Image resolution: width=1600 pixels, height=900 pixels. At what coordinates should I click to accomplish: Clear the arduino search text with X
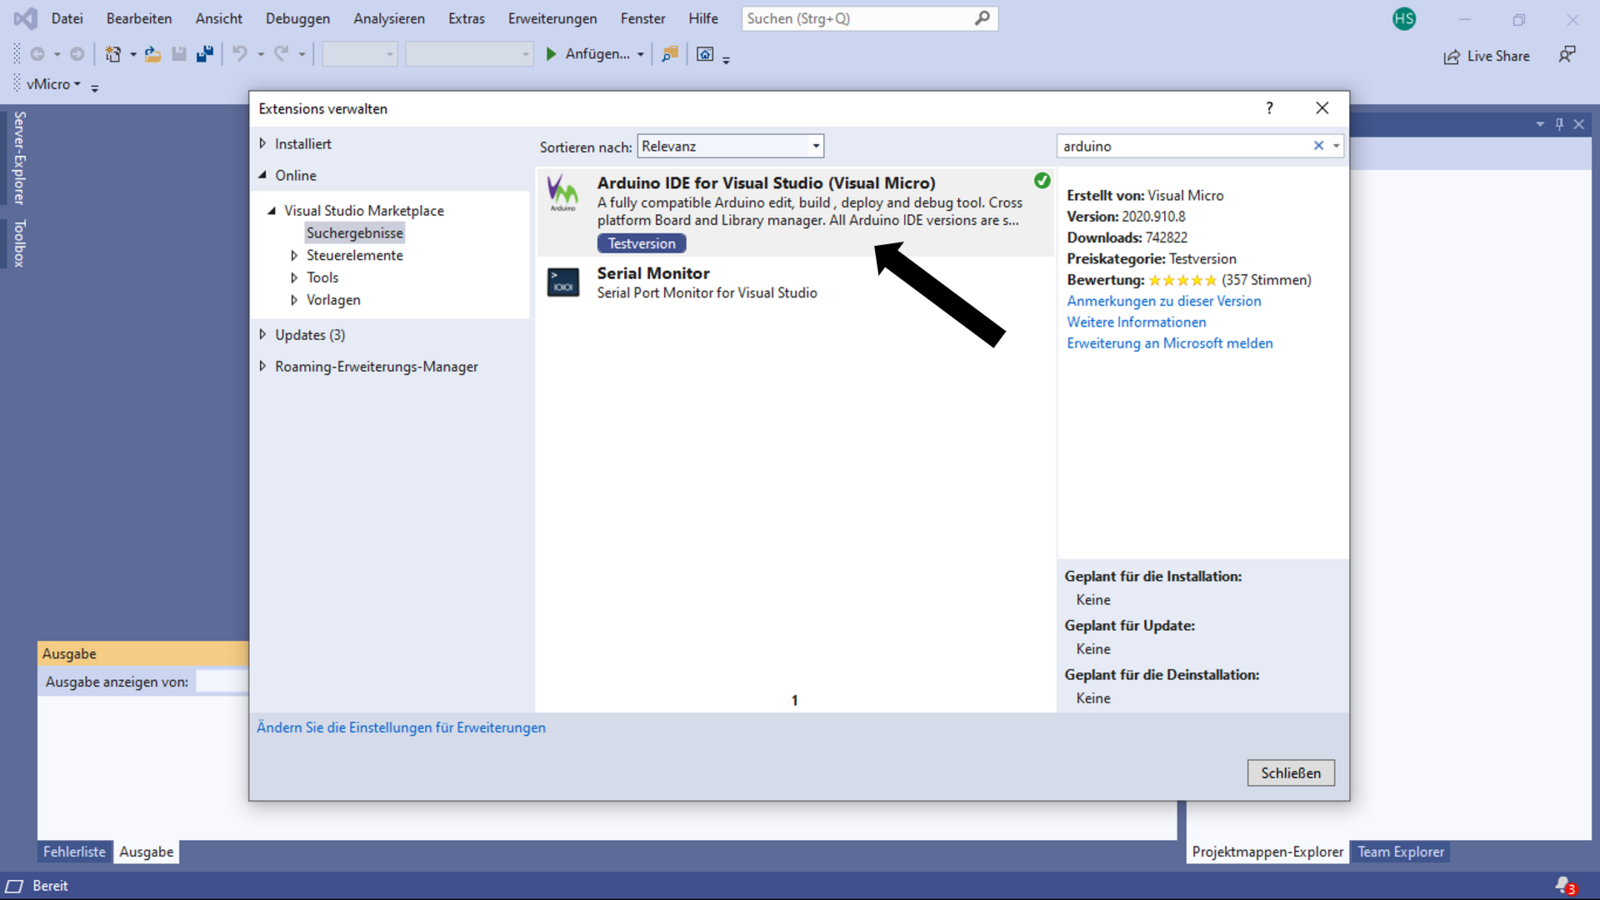click(x=1318, y=146)
